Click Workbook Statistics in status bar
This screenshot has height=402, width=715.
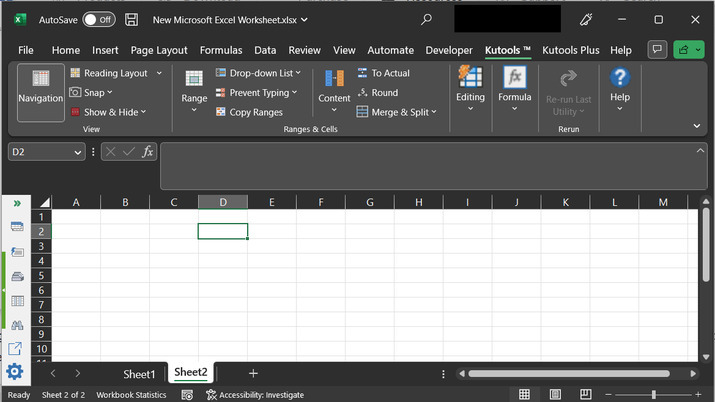131,395
